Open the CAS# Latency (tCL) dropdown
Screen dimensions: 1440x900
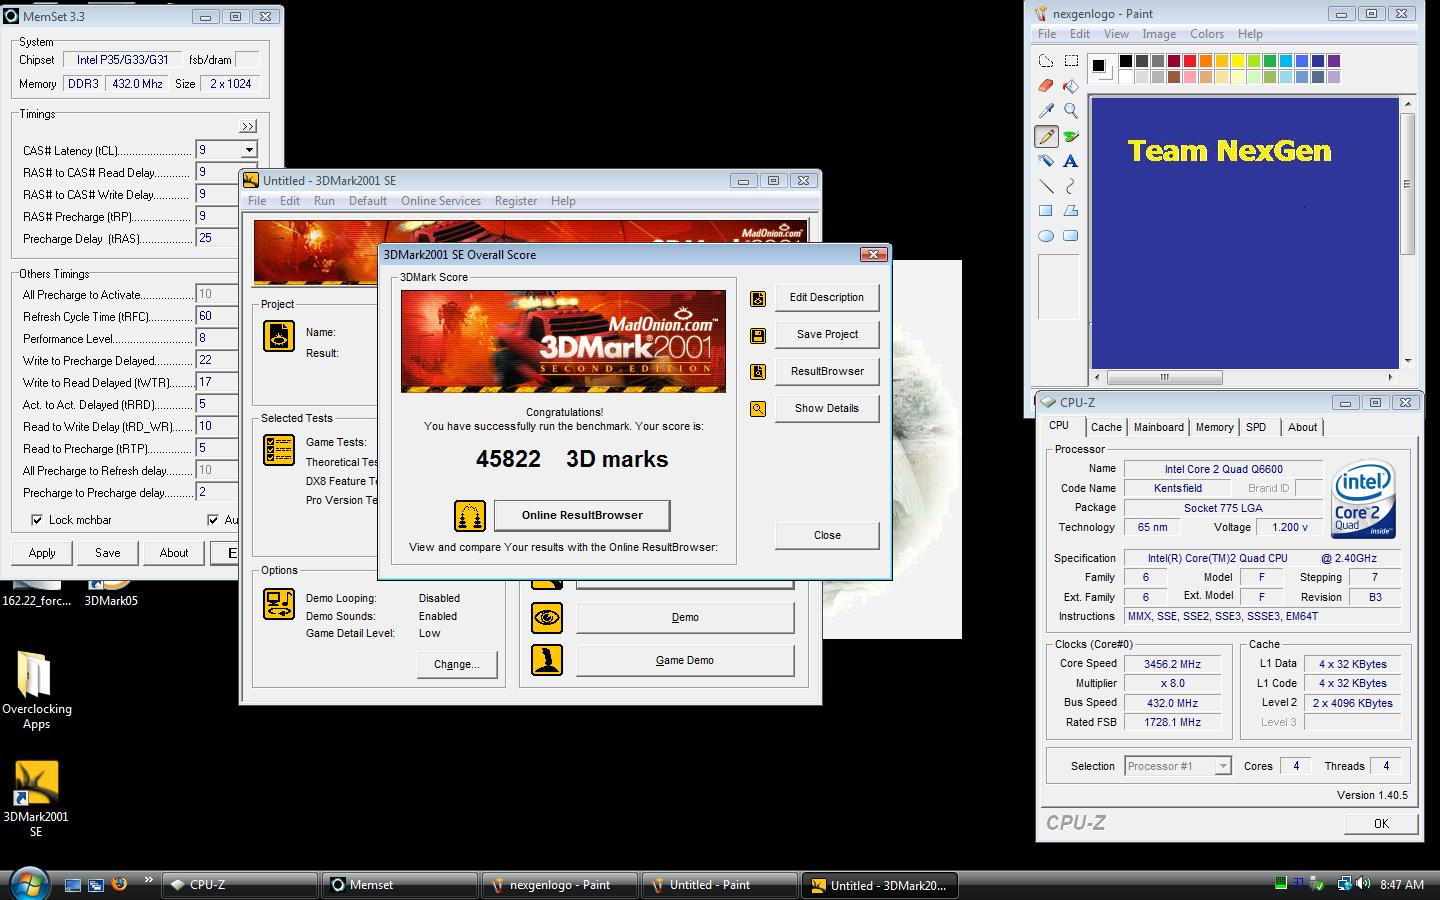coord(249,150)
